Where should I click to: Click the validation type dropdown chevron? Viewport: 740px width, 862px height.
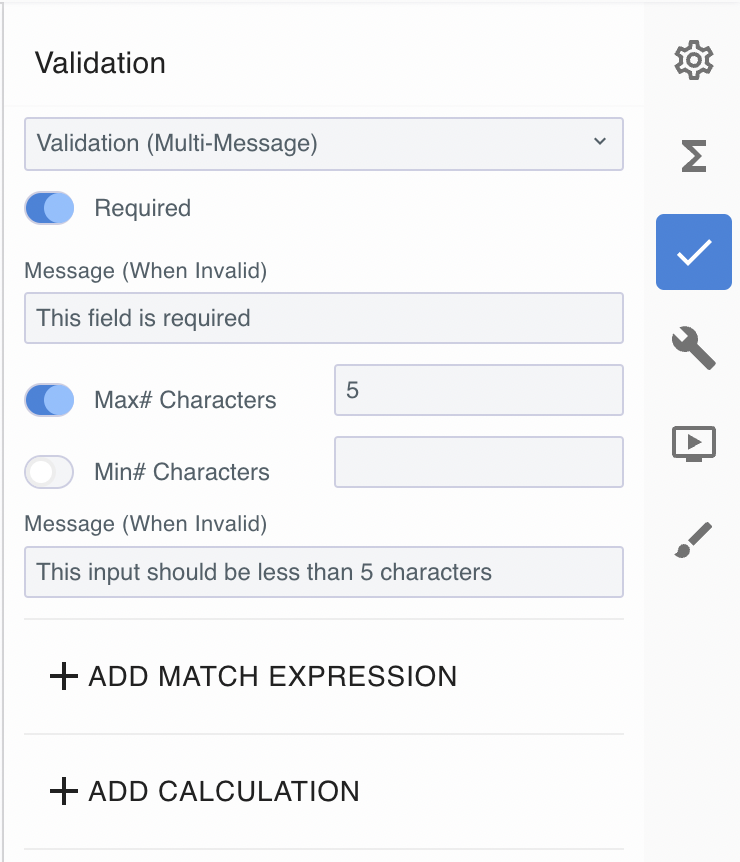click(x=600, y=142)
